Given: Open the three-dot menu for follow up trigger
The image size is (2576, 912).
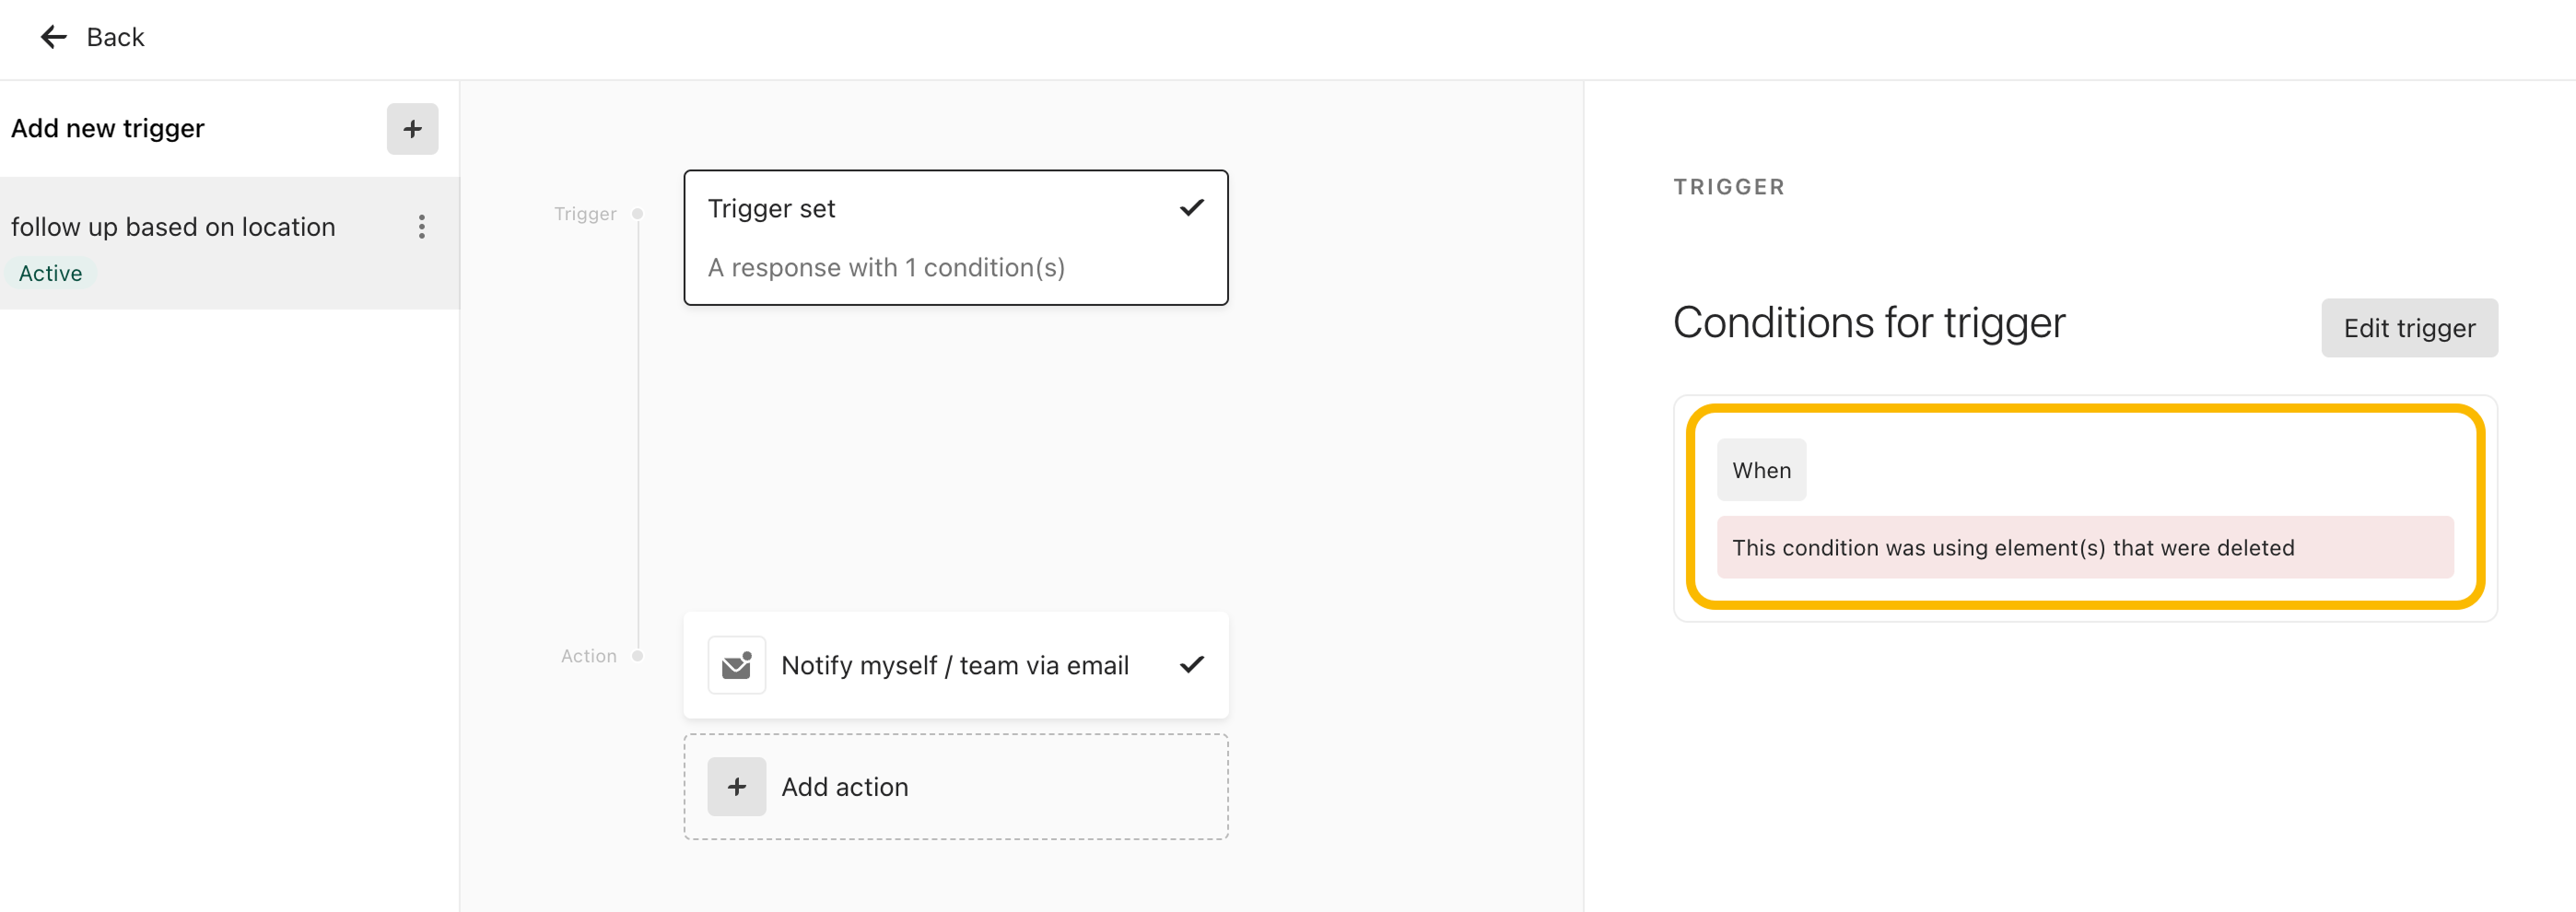Looking at the screenshot, I should pyautogui.click(x=422, y=227).
